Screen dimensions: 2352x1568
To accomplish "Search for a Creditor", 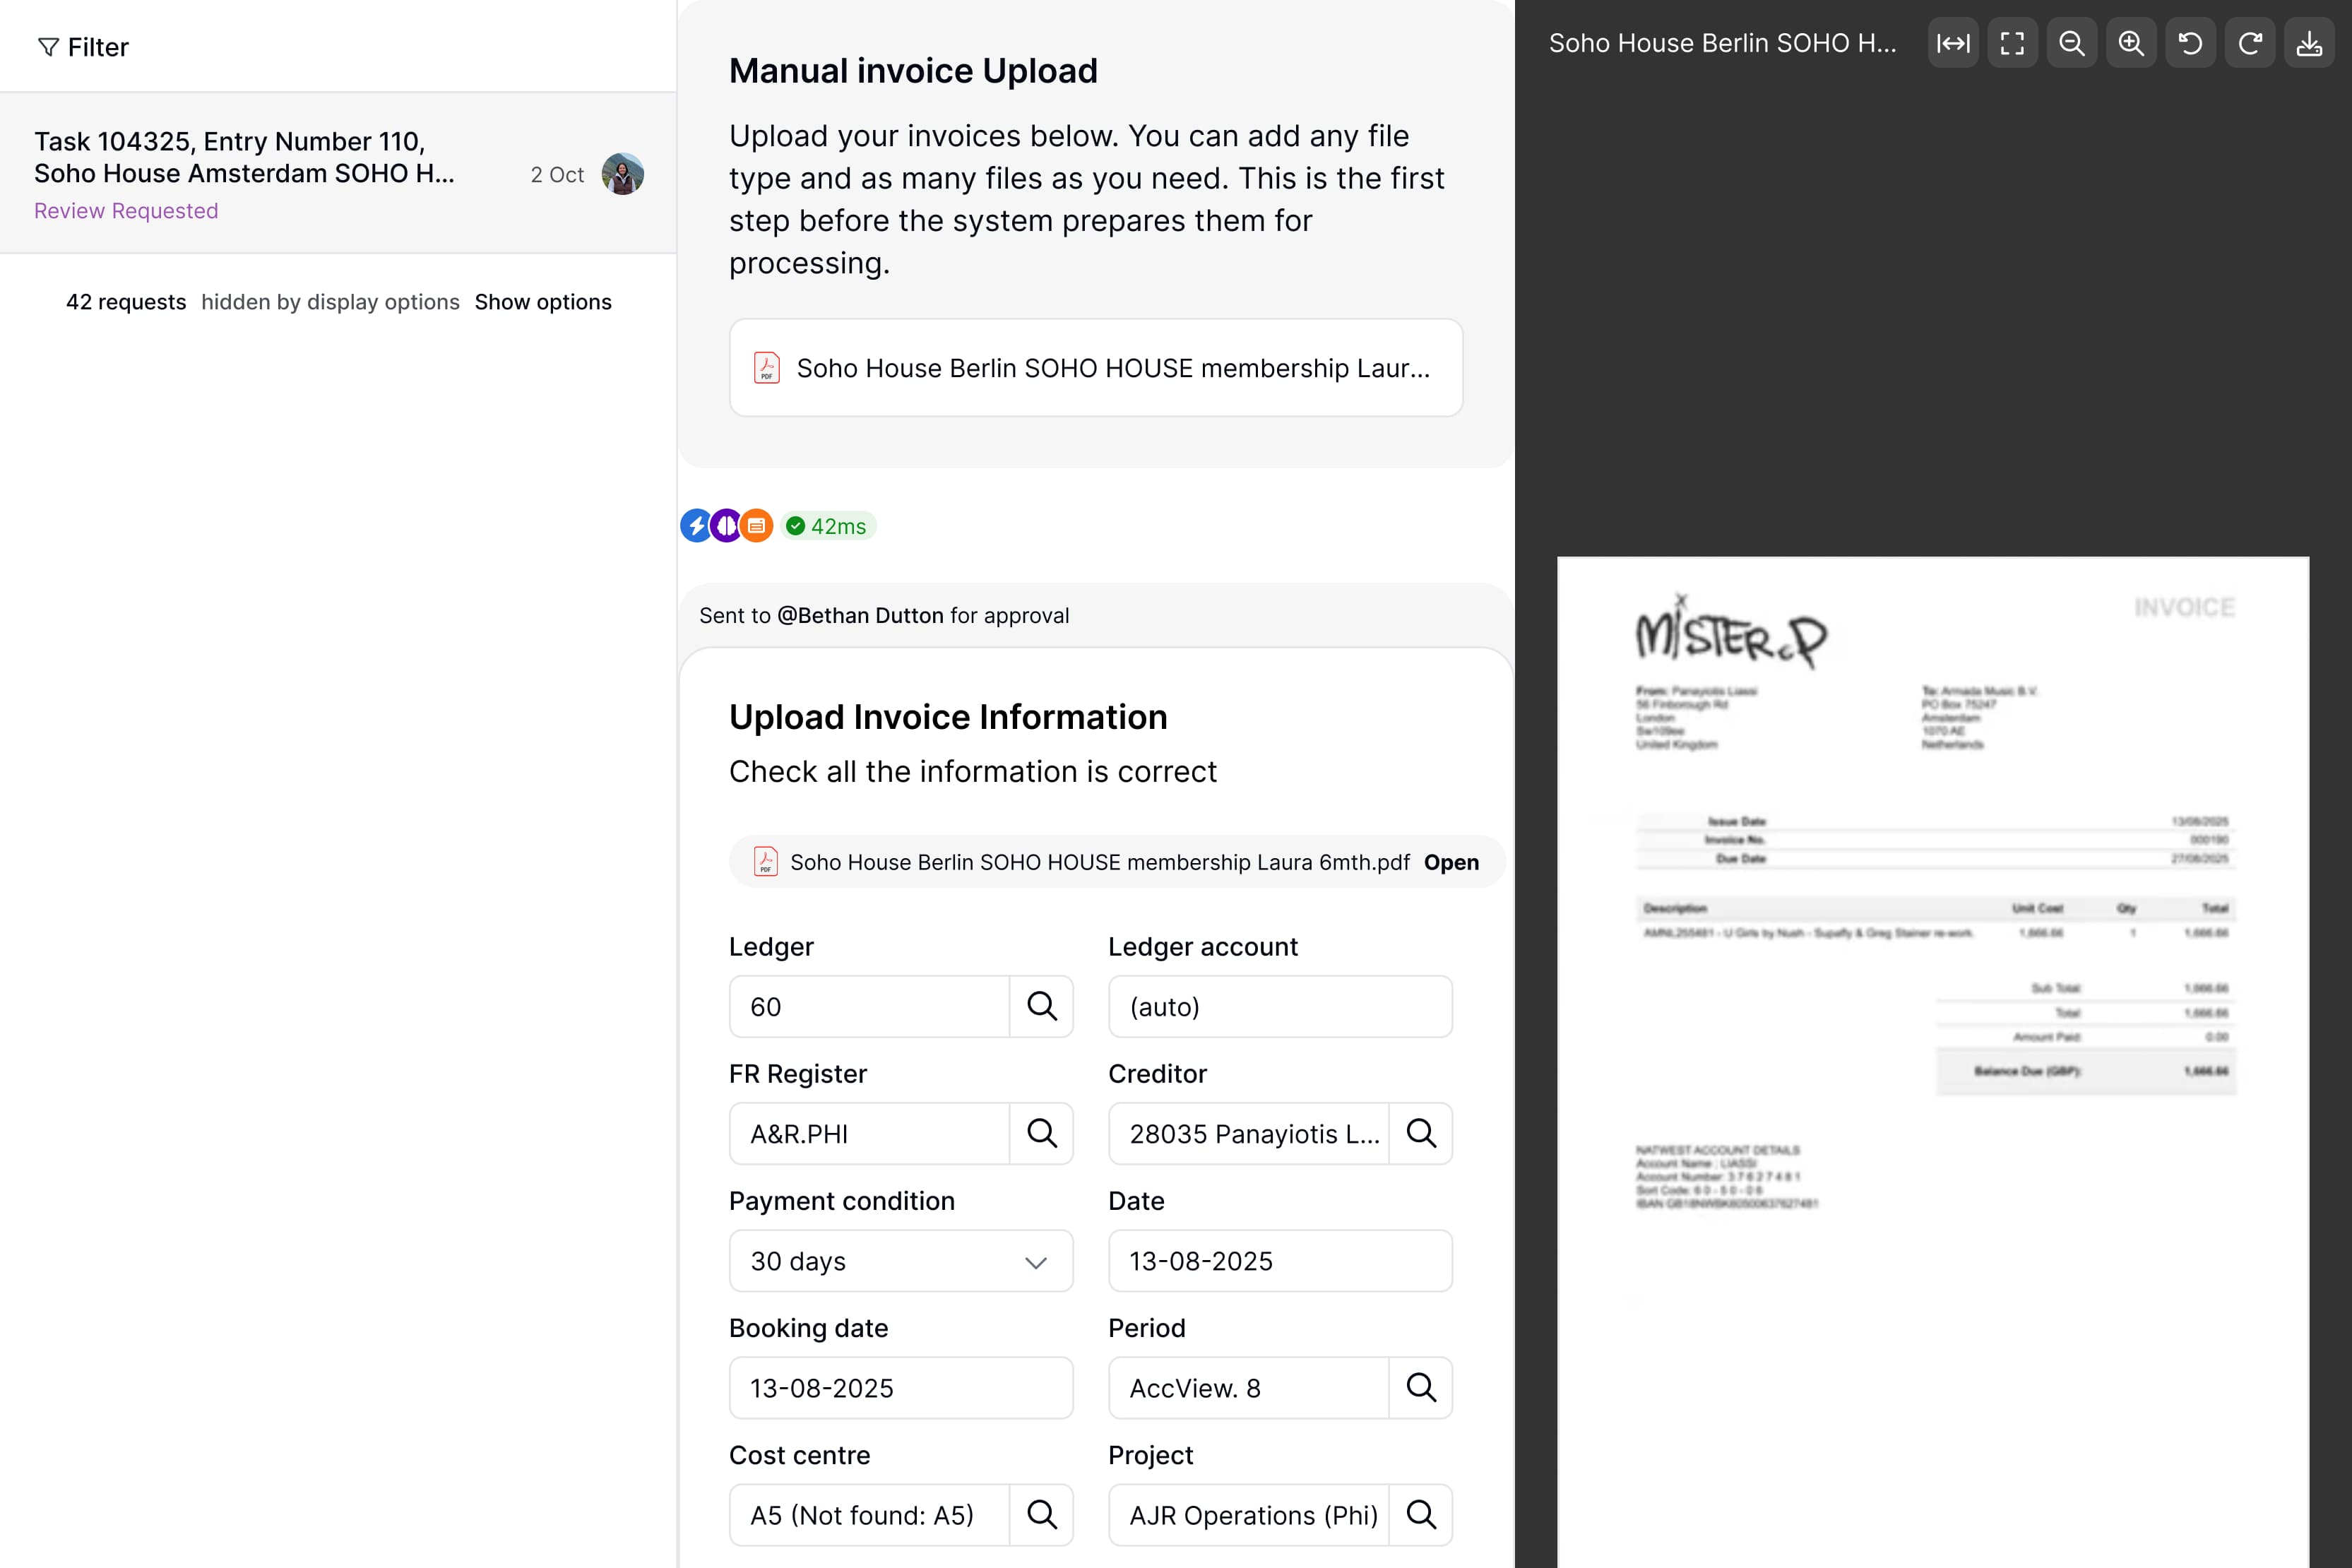I will click(1420, 1133).
